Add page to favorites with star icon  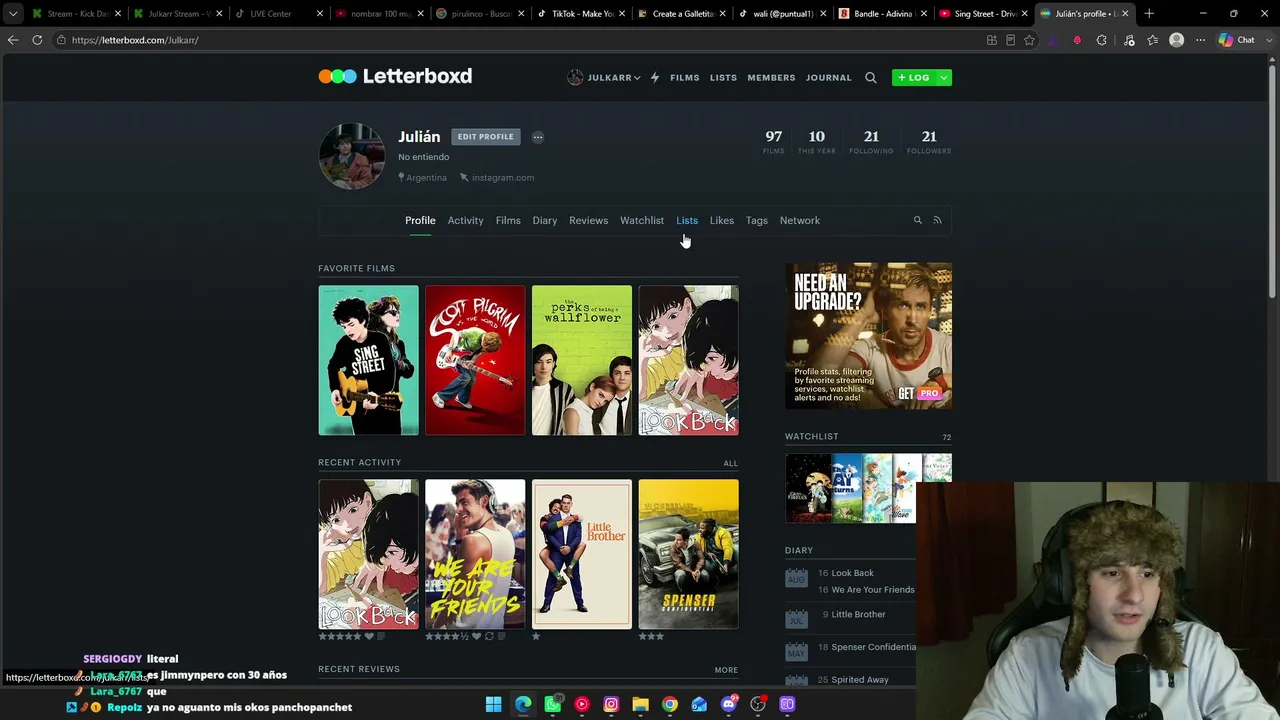click(1029, 40)
